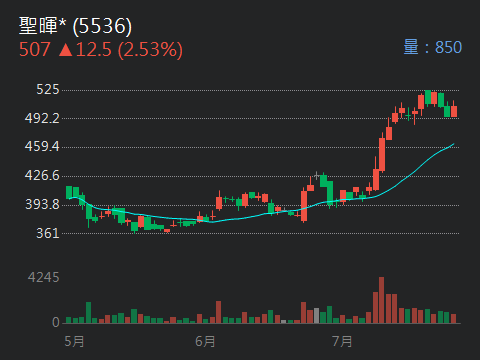Click the 0 volume axis label
This screenshot has width=480, height=360.
tap(56, 322)
